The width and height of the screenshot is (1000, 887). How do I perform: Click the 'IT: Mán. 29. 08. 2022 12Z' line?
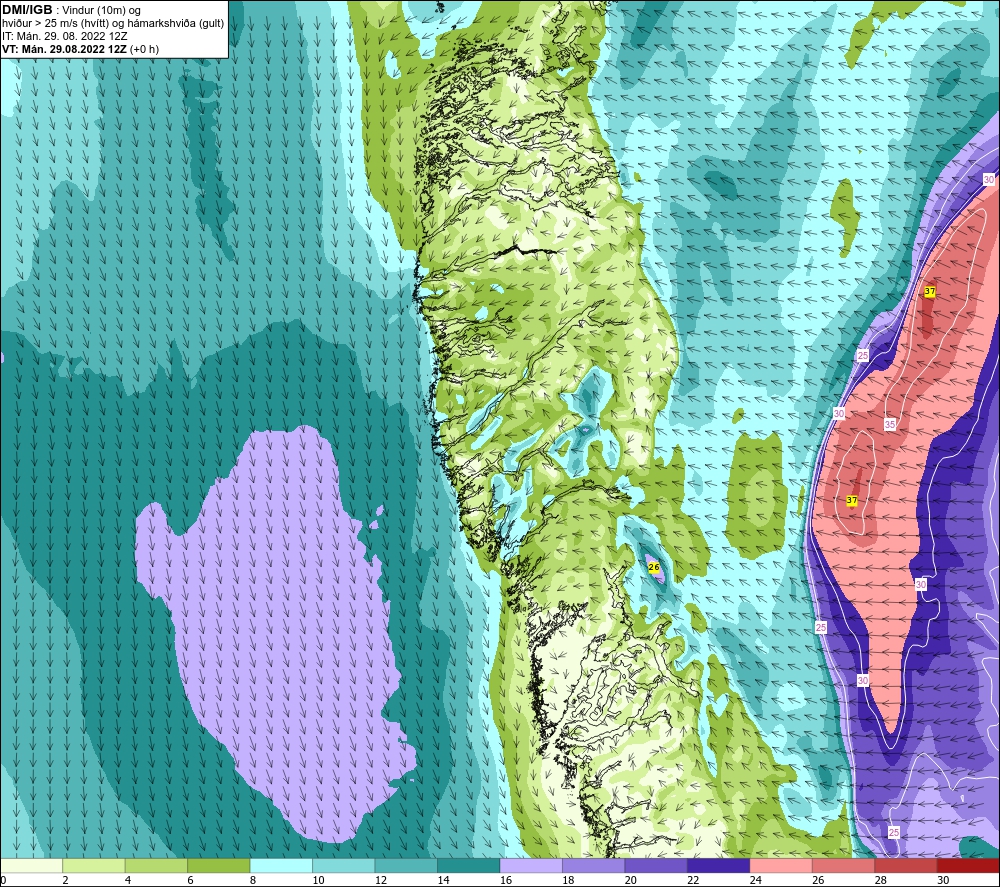coord(64,36)
